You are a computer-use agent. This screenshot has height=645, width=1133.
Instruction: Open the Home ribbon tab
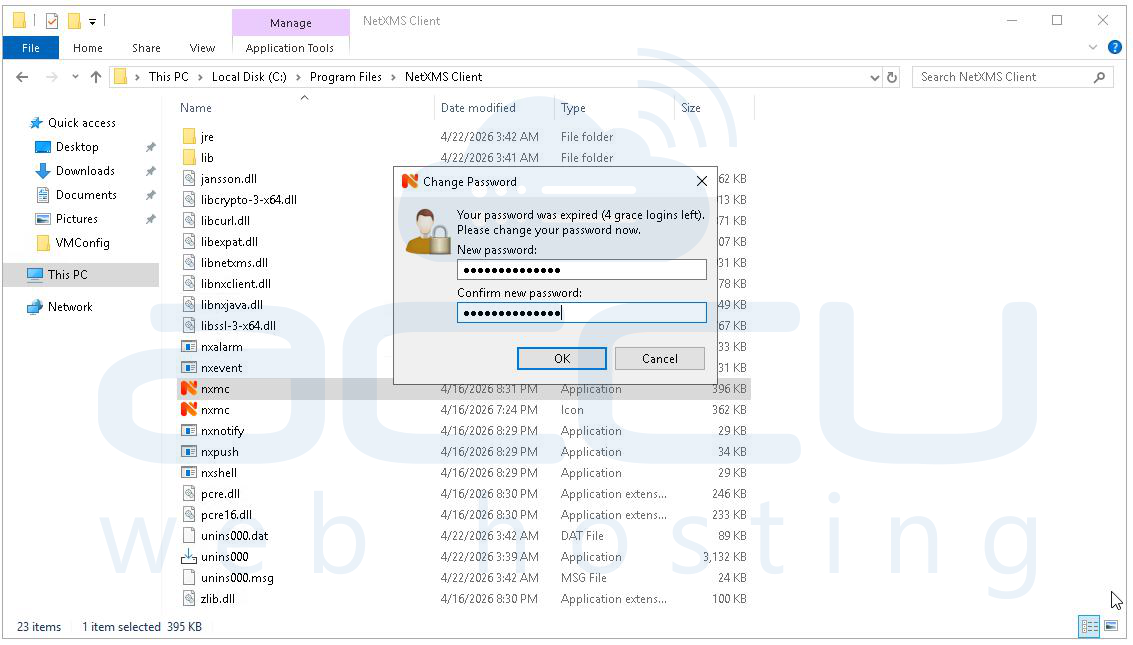point(87,48)
